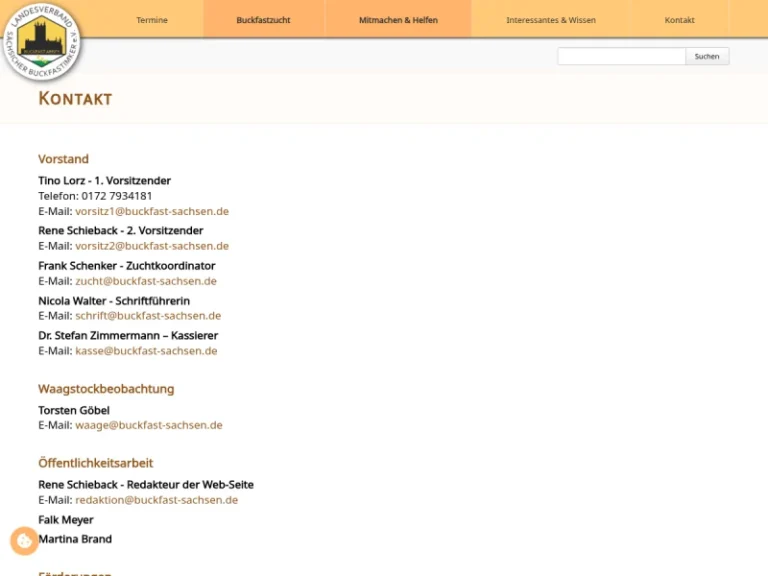Screen dimensions: 768x576
Task: Select the Kontakt navigation item
Action: 679,20
